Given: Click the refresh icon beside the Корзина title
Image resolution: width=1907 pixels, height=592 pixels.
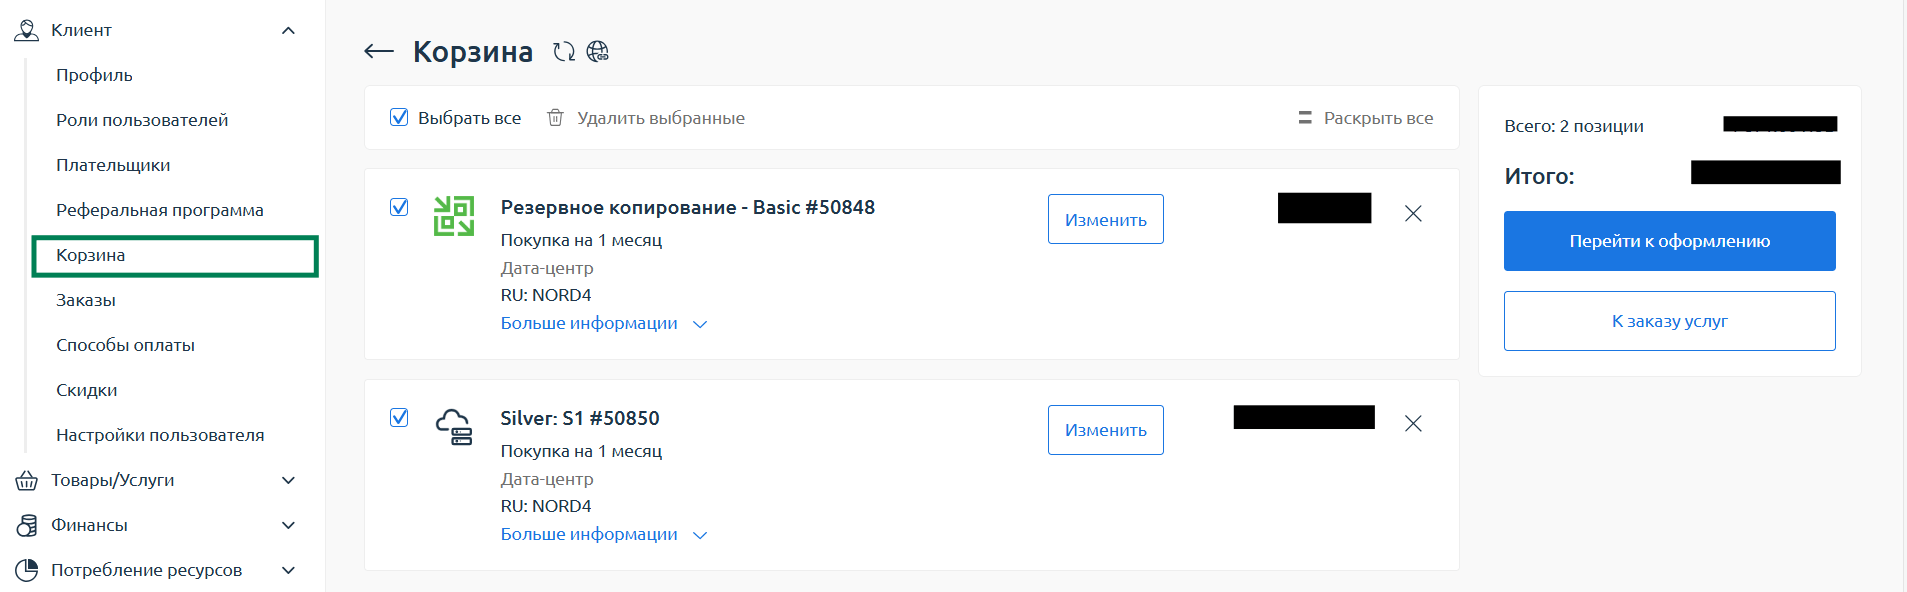Looking at the screenshot, I should pos(564,51).
